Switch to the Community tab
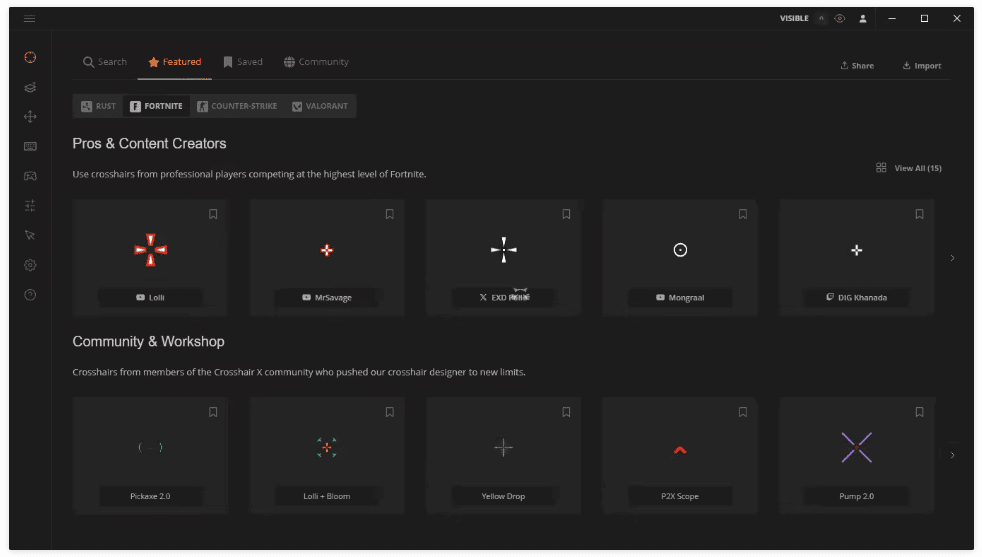 click(x=316, y=62)
